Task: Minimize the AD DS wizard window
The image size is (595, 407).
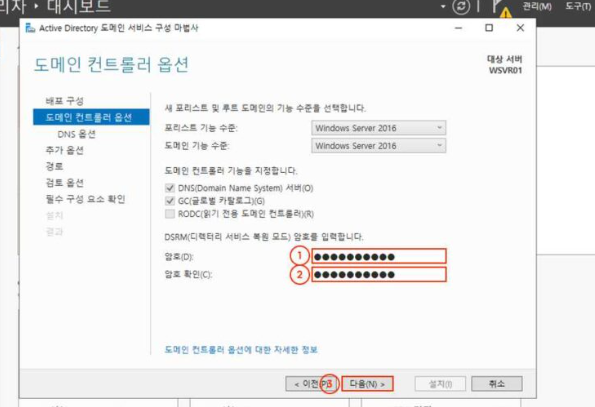Action: (458, 28)
